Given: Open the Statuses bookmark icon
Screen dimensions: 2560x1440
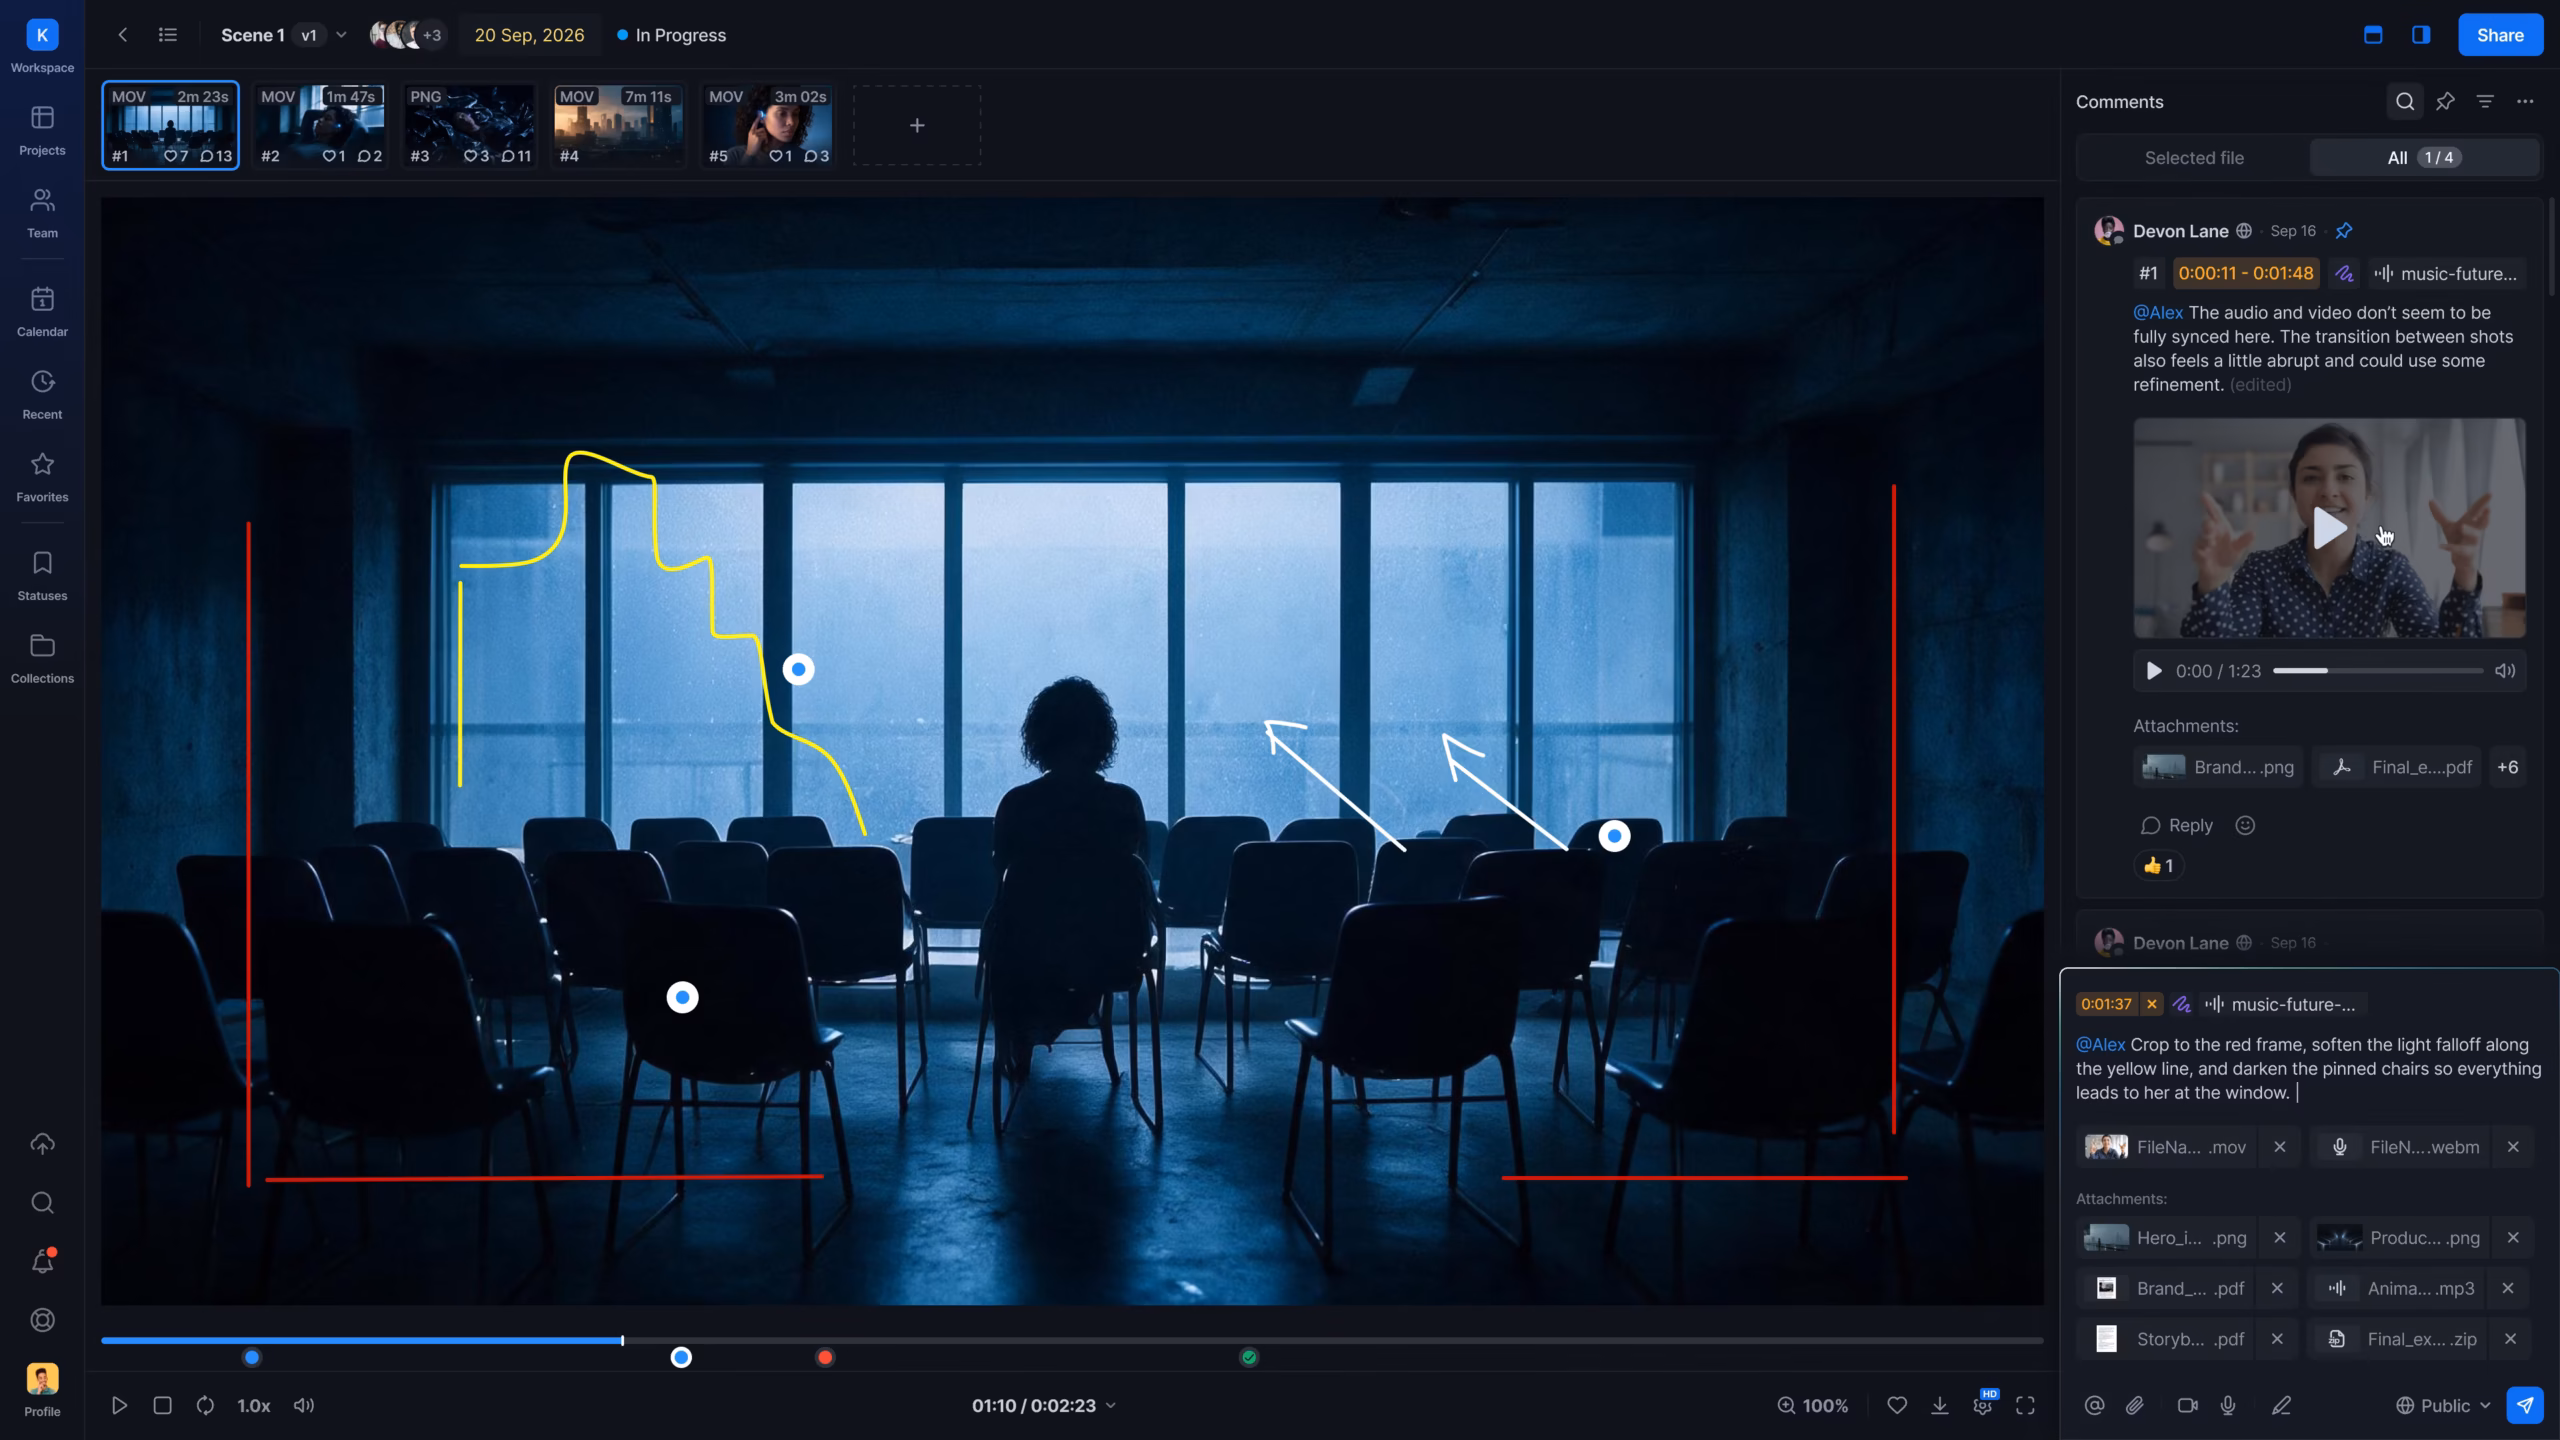Looking at the screenshot, I should pos(42,576).
